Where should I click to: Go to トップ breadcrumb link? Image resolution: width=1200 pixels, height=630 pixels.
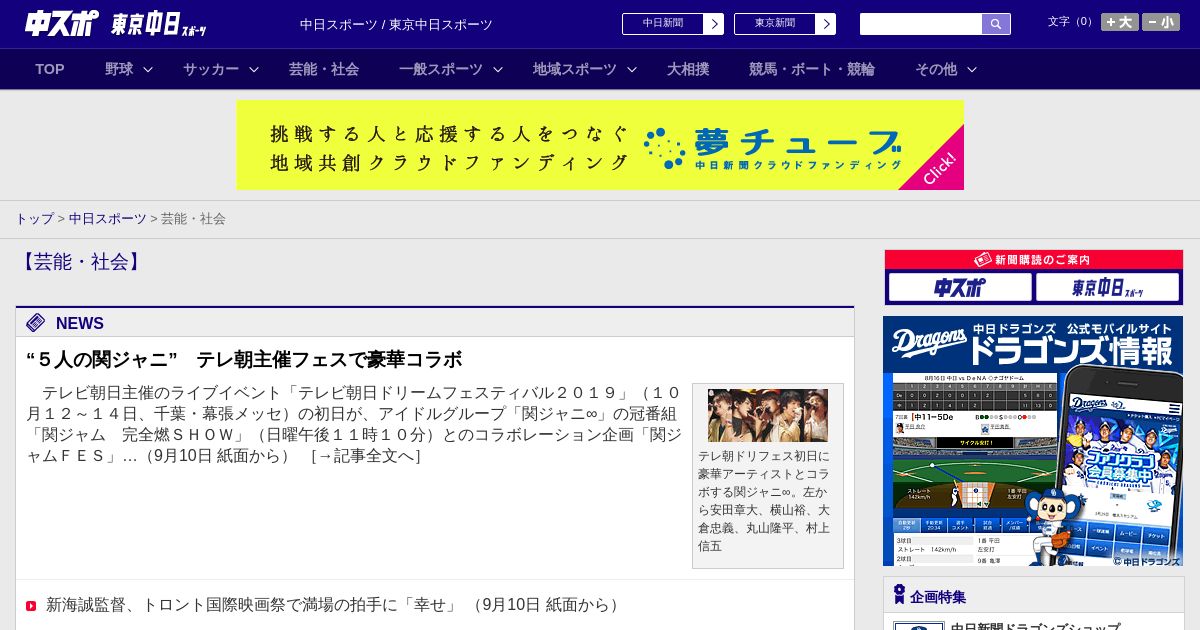click(x=34, y=218)
